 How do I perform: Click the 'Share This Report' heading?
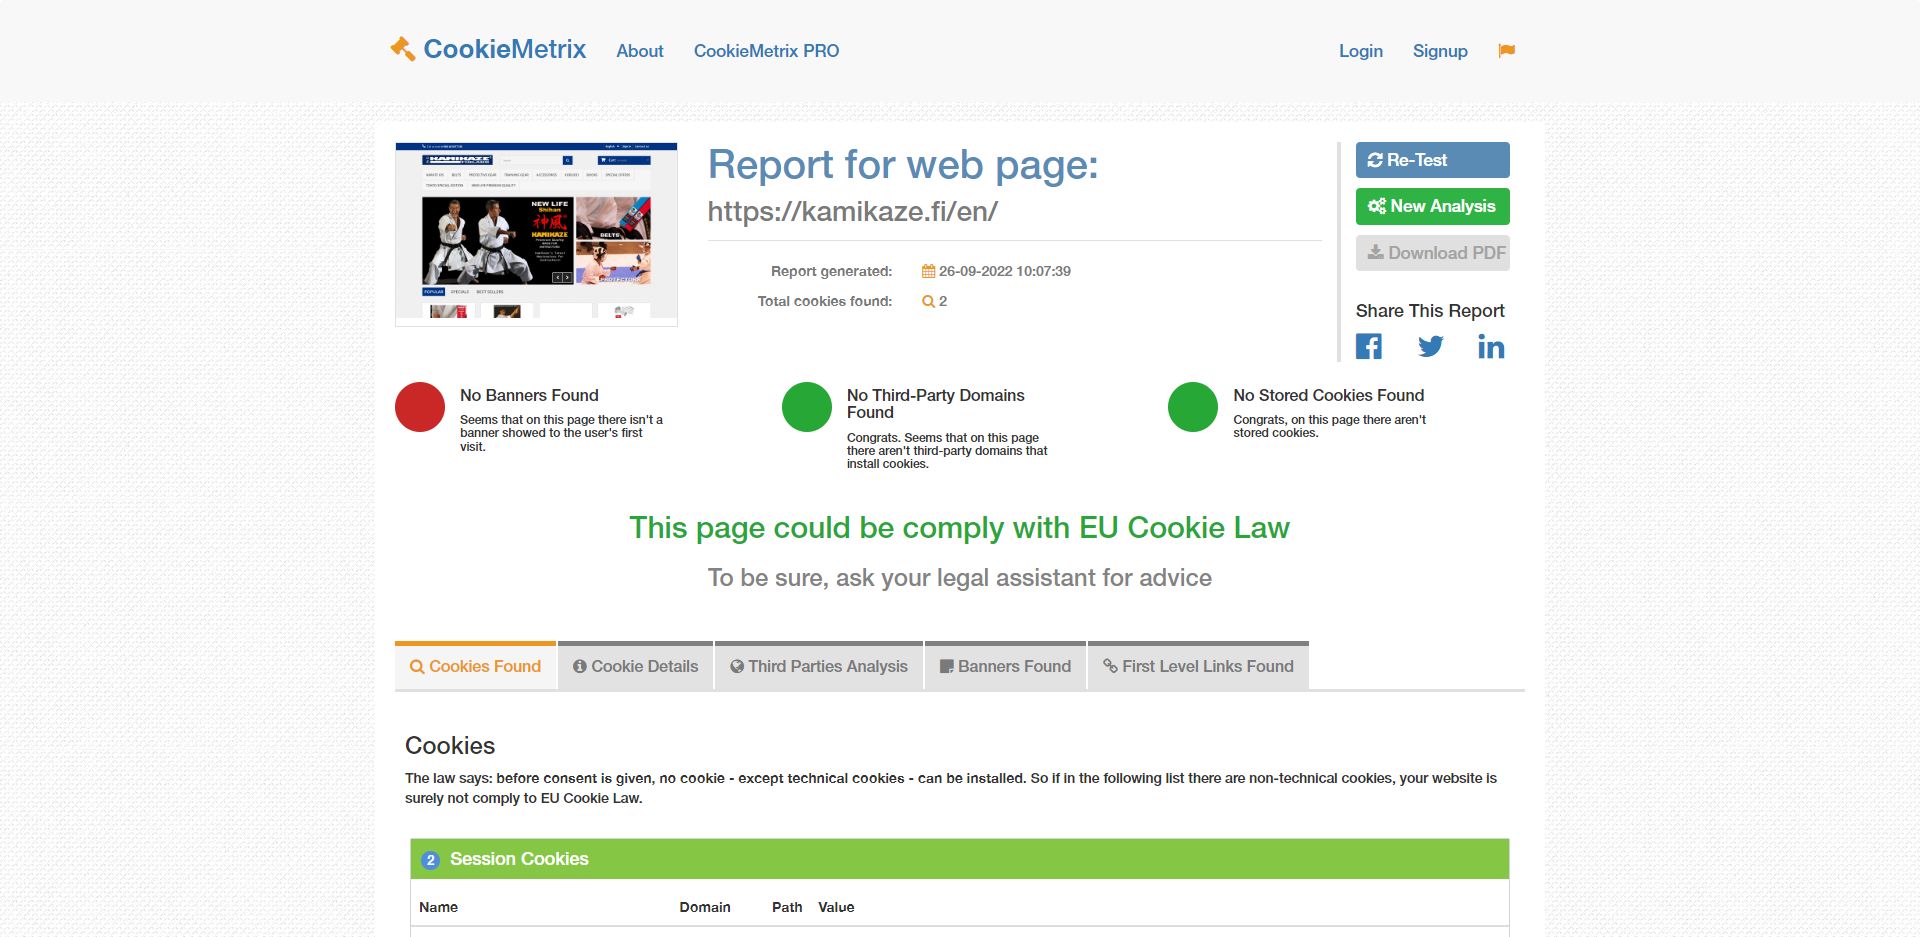[x=1430, y=311]
